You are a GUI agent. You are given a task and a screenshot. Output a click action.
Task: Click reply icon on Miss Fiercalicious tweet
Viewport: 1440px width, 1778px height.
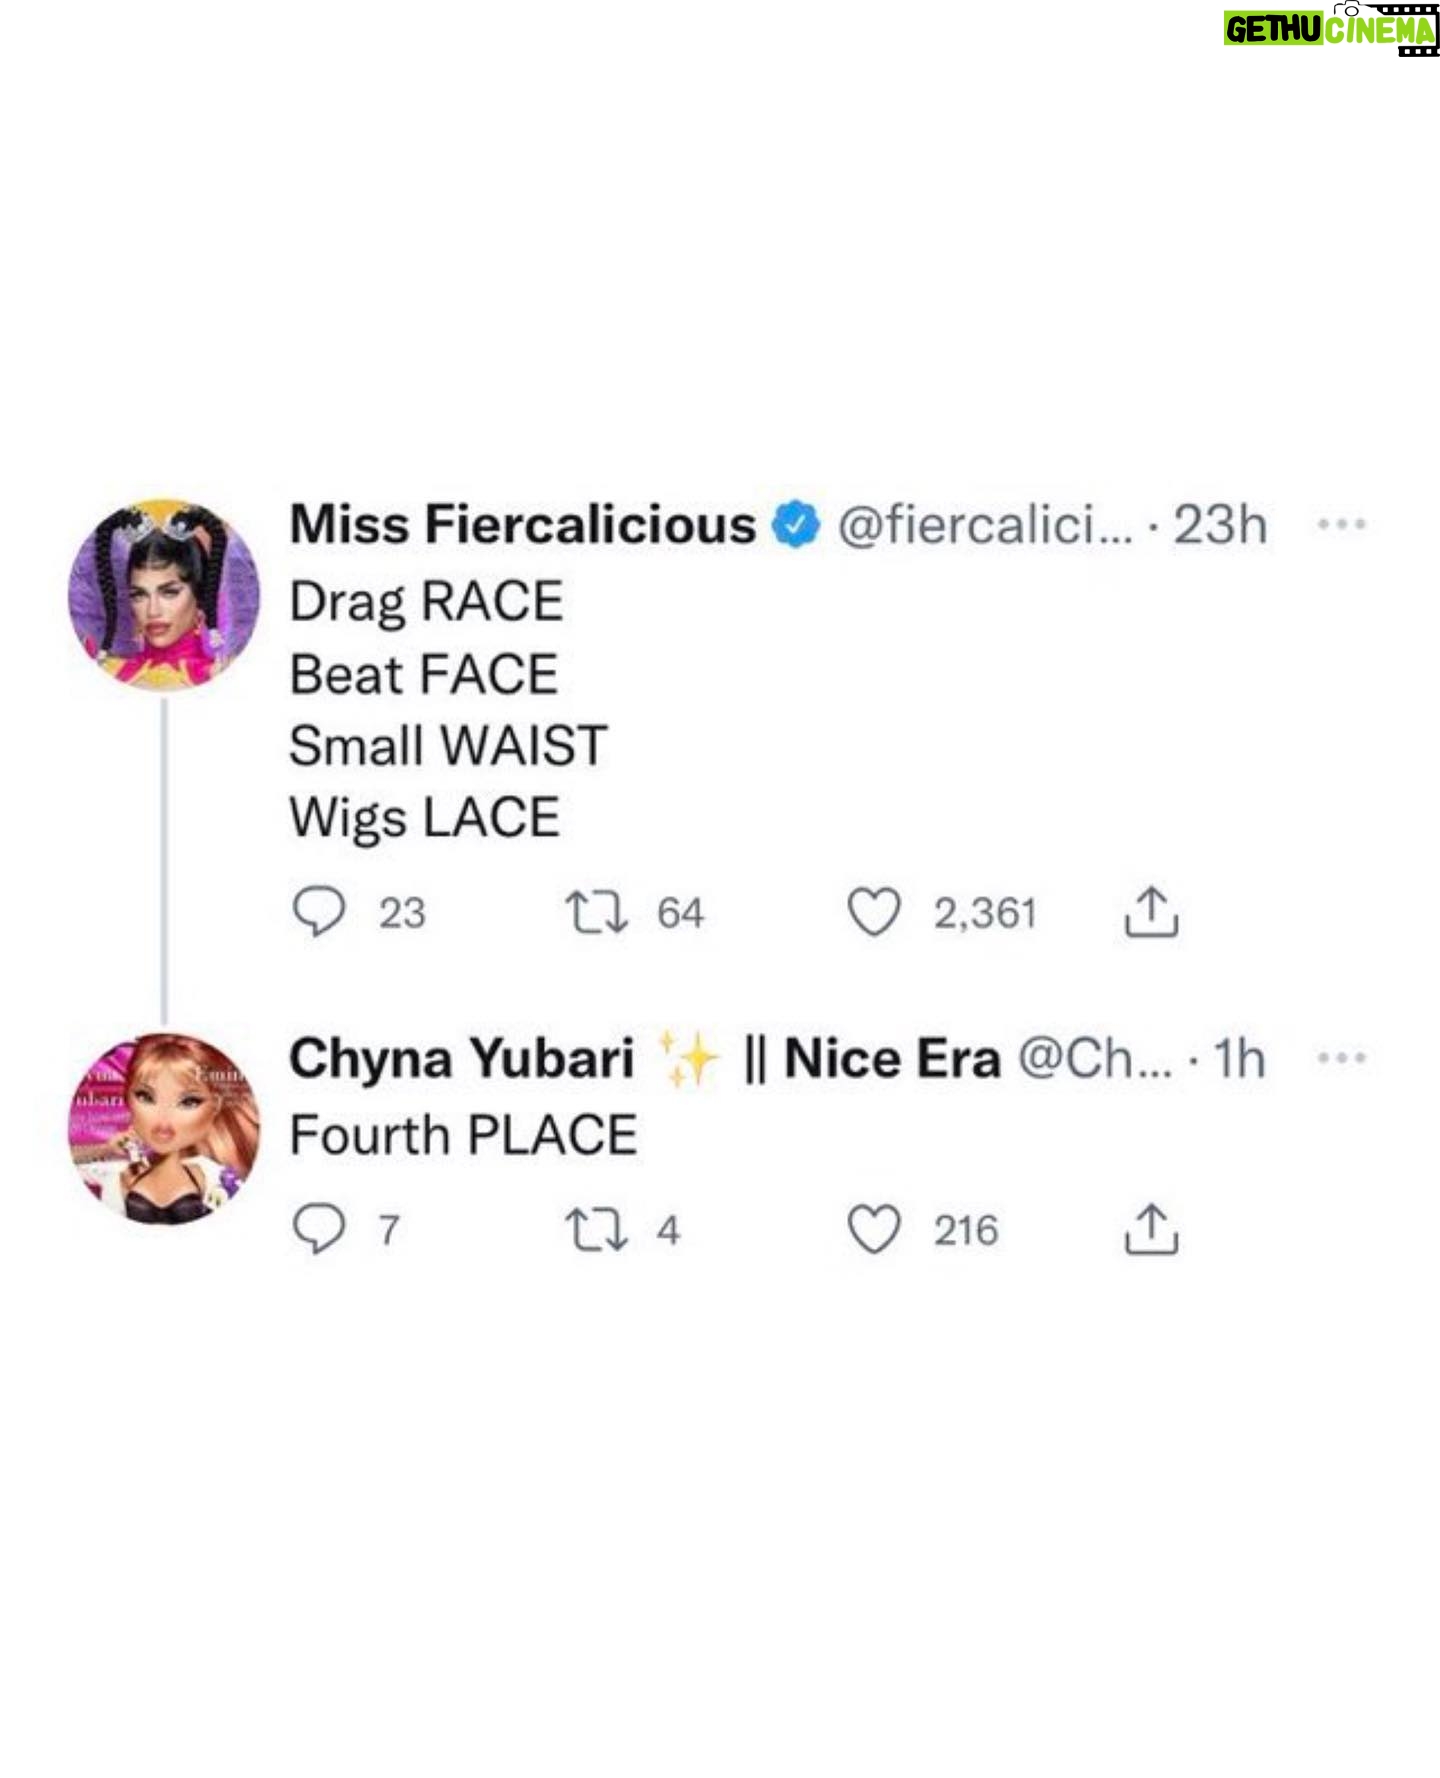[x=318, y=912]
